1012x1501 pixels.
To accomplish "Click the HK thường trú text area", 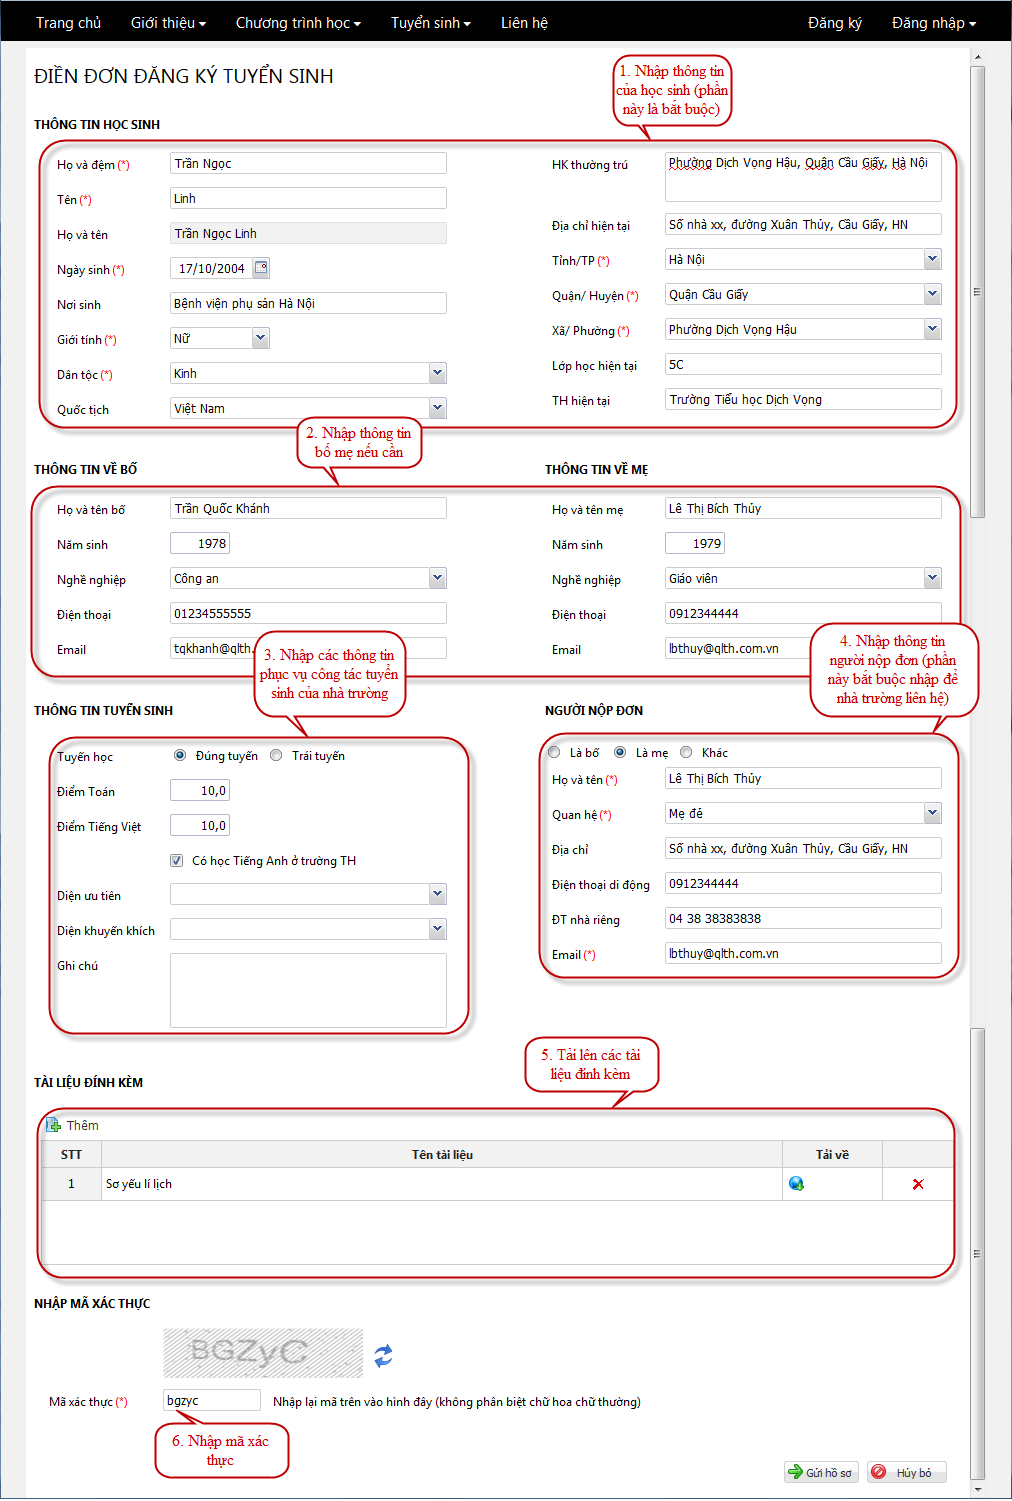I will click(803, 177).
